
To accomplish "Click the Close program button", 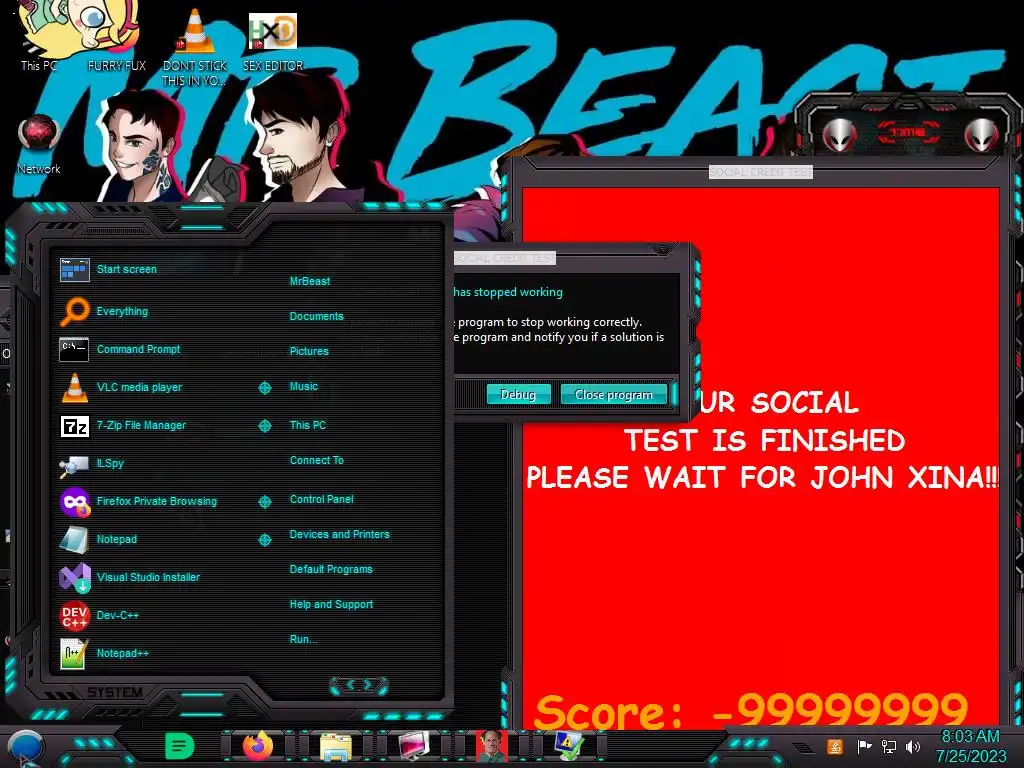I will 613,394.
